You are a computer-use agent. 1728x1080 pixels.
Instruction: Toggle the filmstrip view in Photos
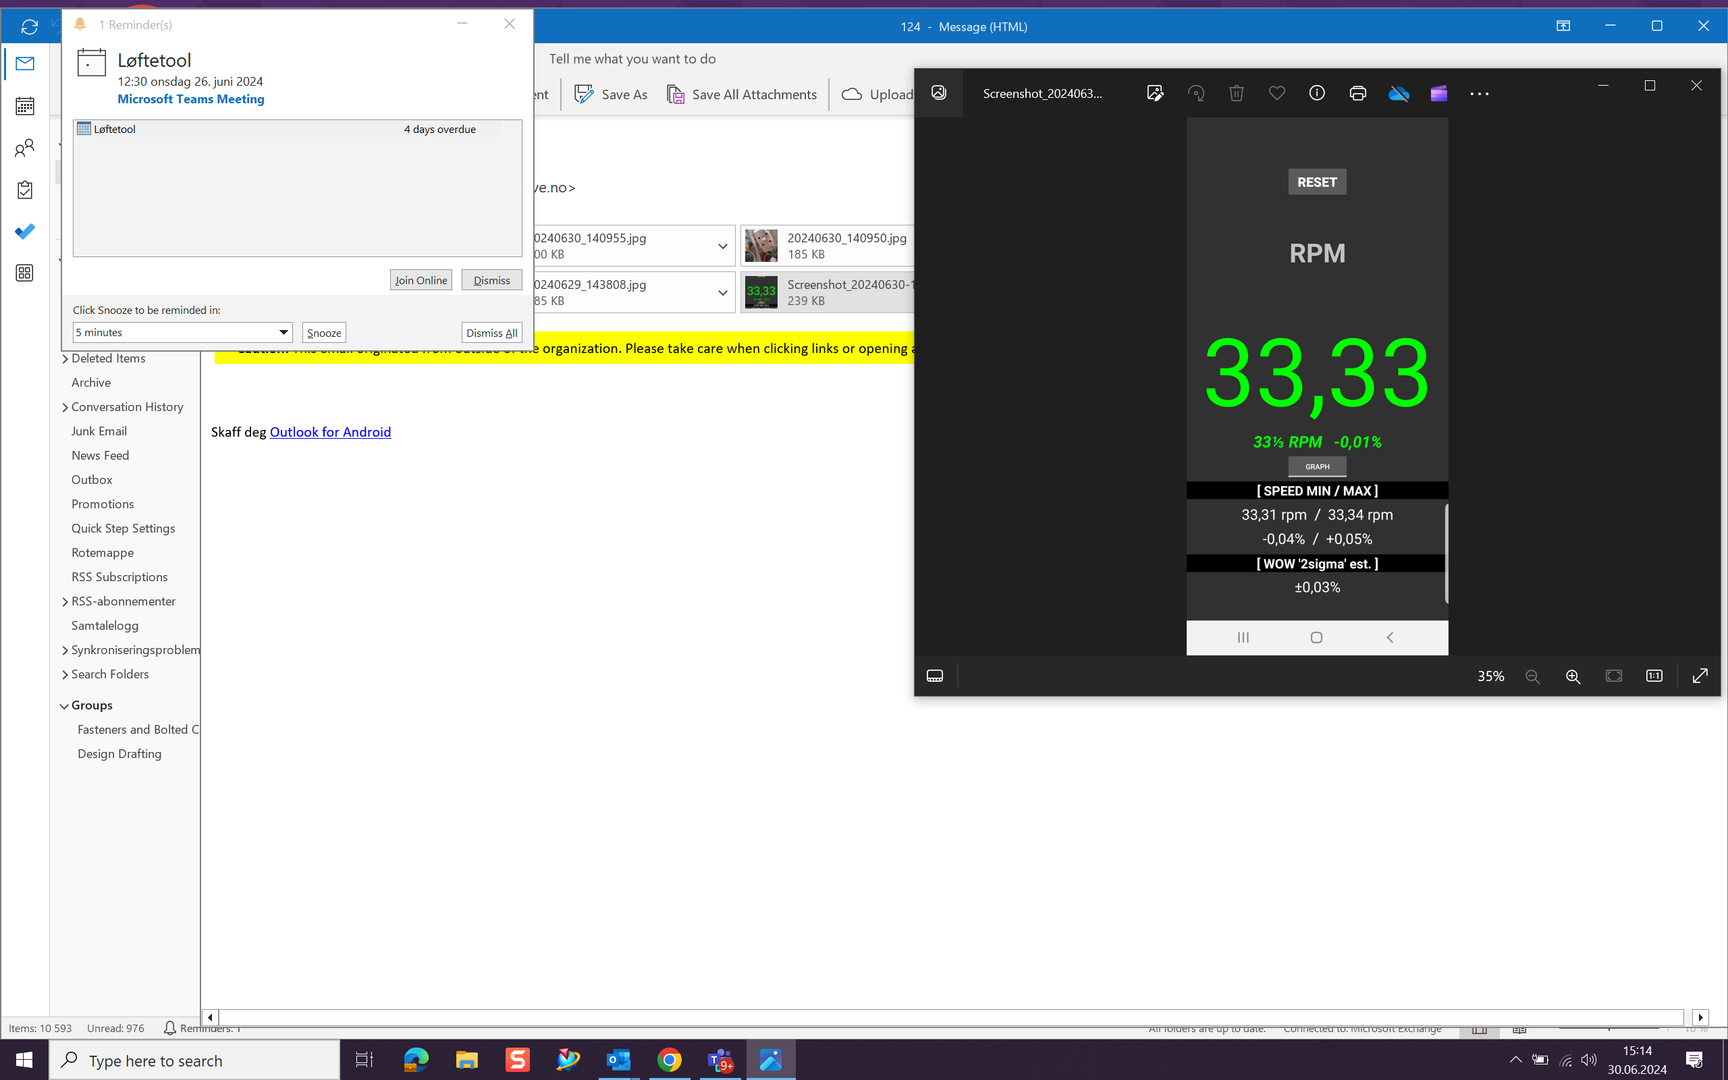coord(935,677)
